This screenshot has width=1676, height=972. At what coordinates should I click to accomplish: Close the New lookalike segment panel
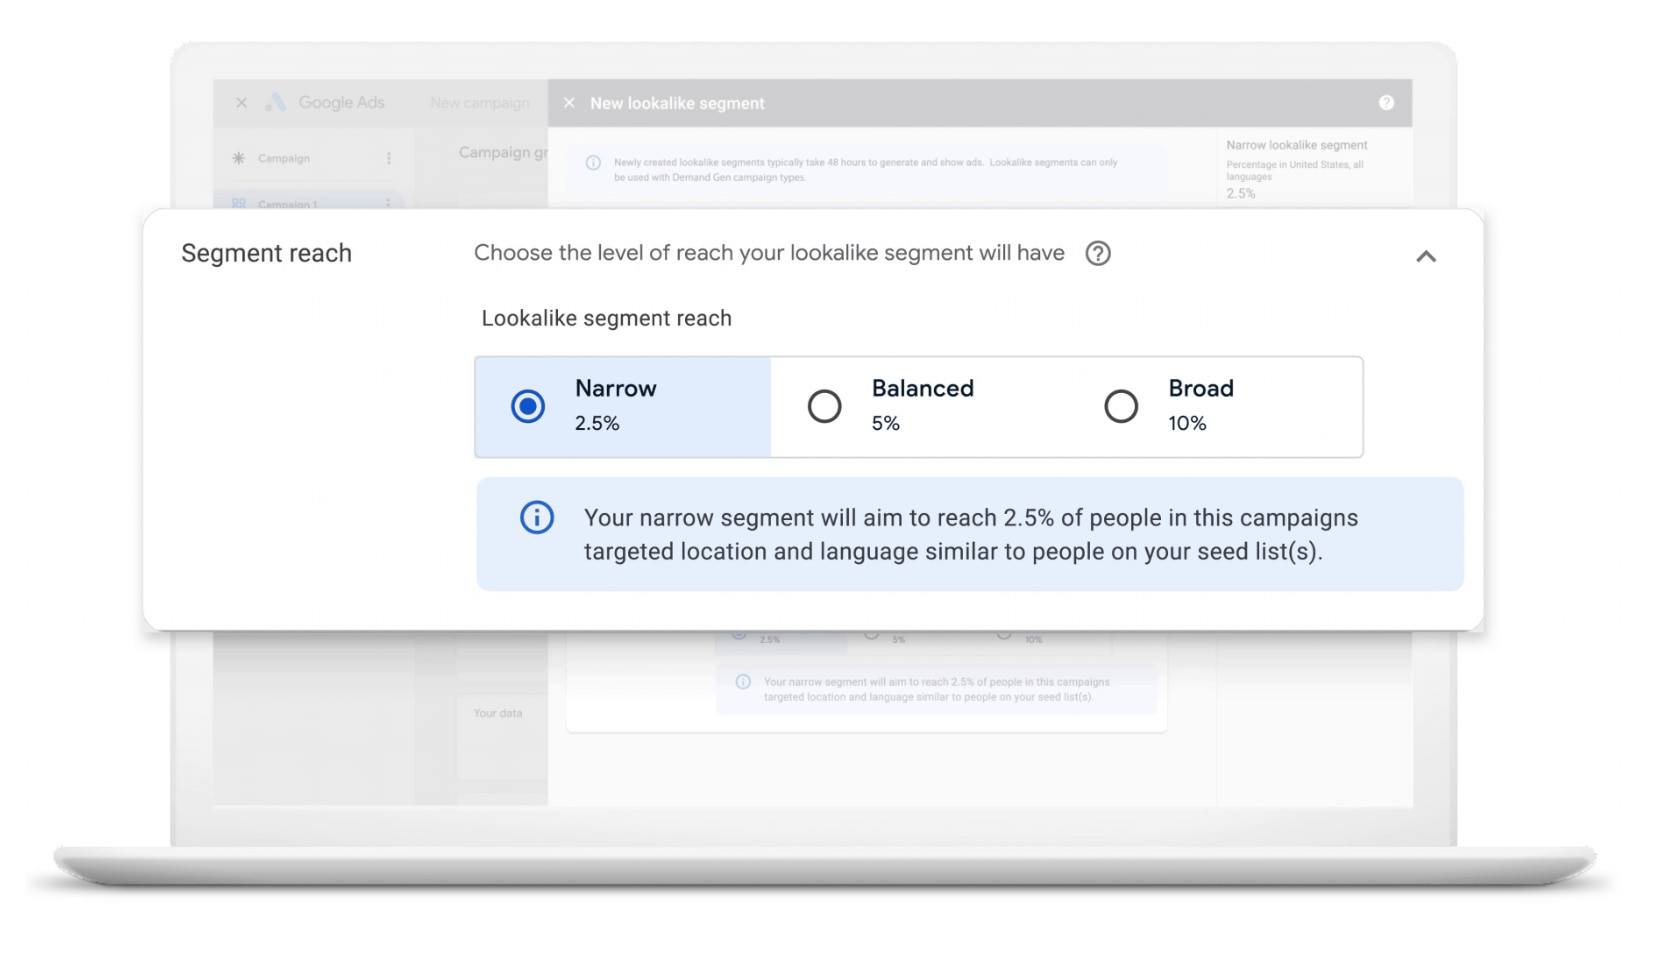[569, 103]
